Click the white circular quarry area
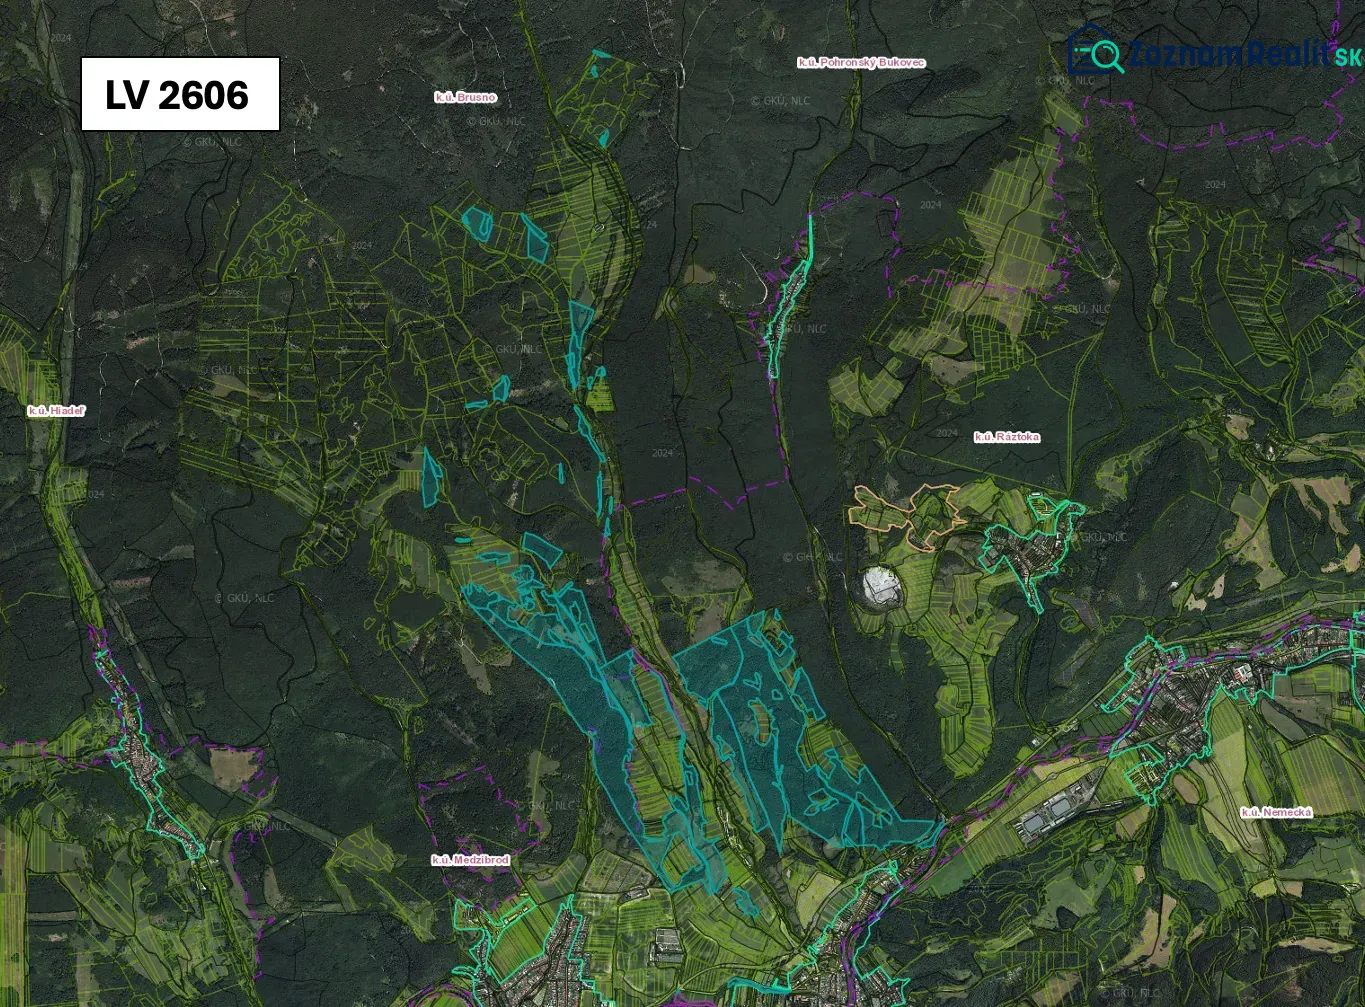1365x1007 pixels. pyautogui.click(x=880, y=586)
